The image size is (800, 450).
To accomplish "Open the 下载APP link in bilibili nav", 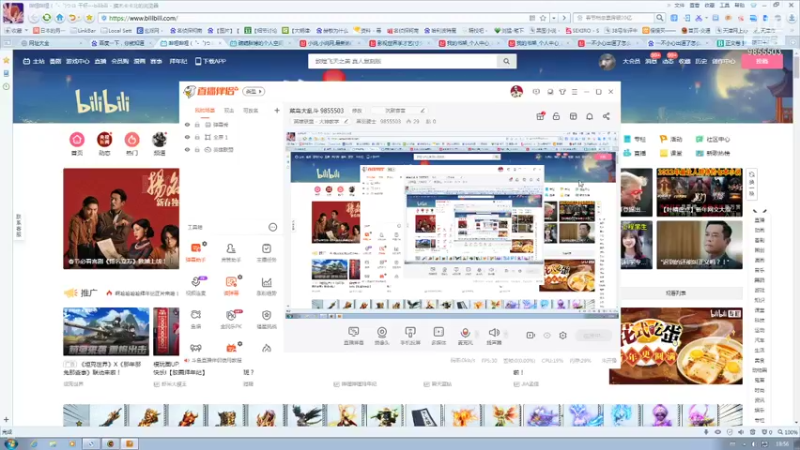I will [210, 61].
